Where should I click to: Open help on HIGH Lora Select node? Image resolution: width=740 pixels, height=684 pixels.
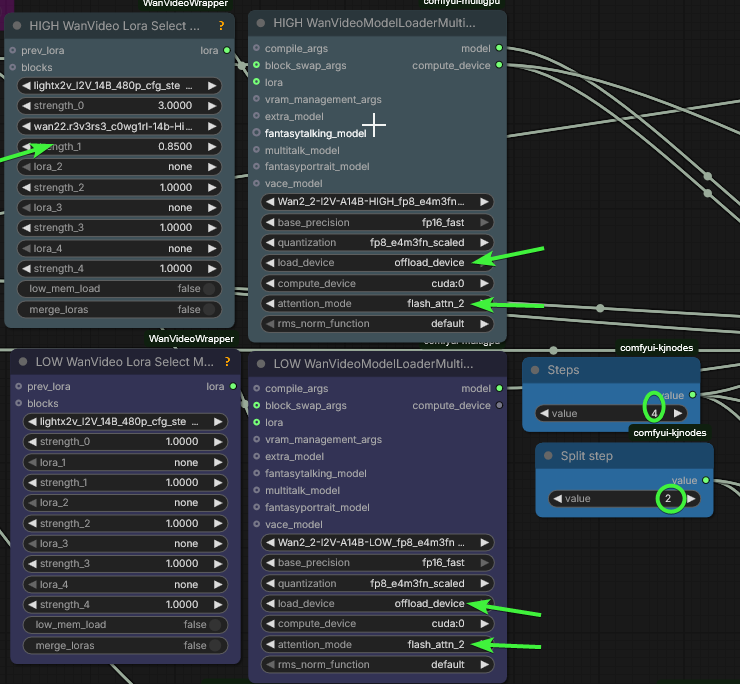[x=227, y=25]
